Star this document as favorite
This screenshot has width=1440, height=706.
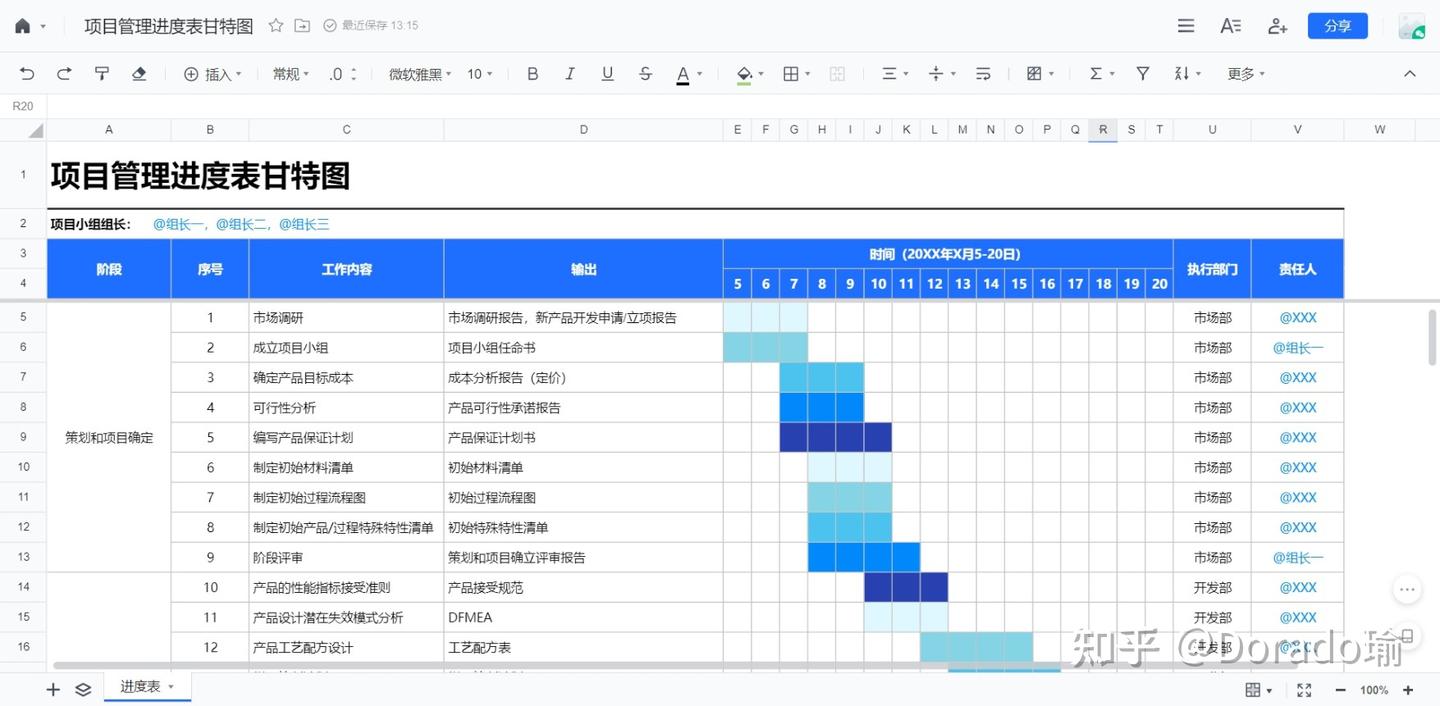(276, 26)
